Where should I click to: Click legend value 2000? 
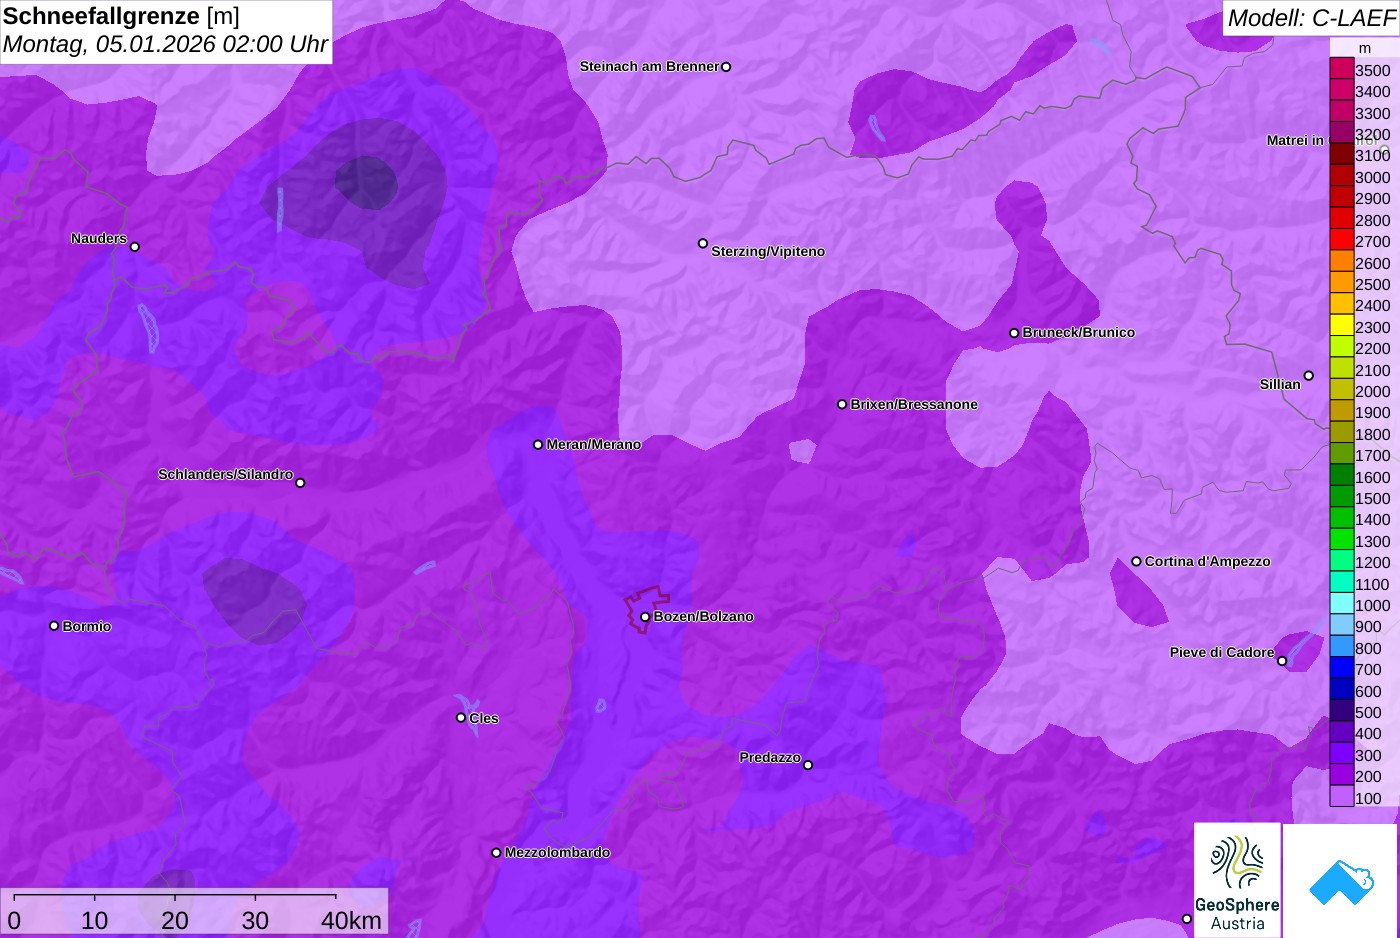tap(1372, 391)
